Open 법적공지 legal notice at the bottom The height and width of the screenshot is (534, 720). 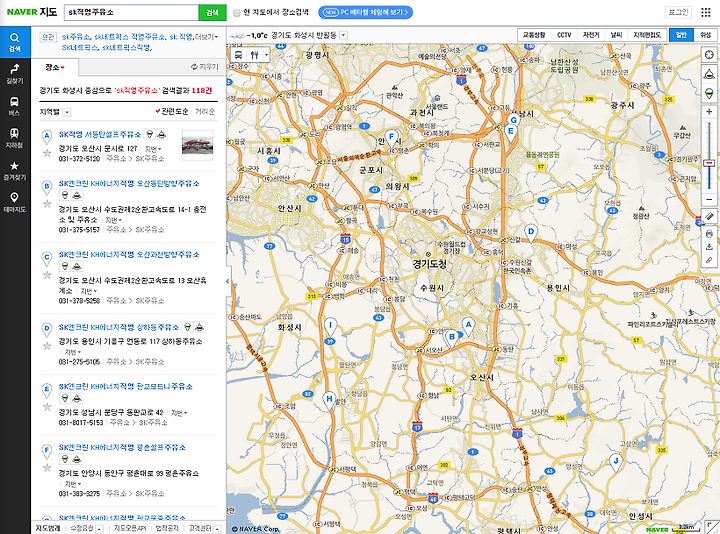pyautogui.click(x=167, y=528)
